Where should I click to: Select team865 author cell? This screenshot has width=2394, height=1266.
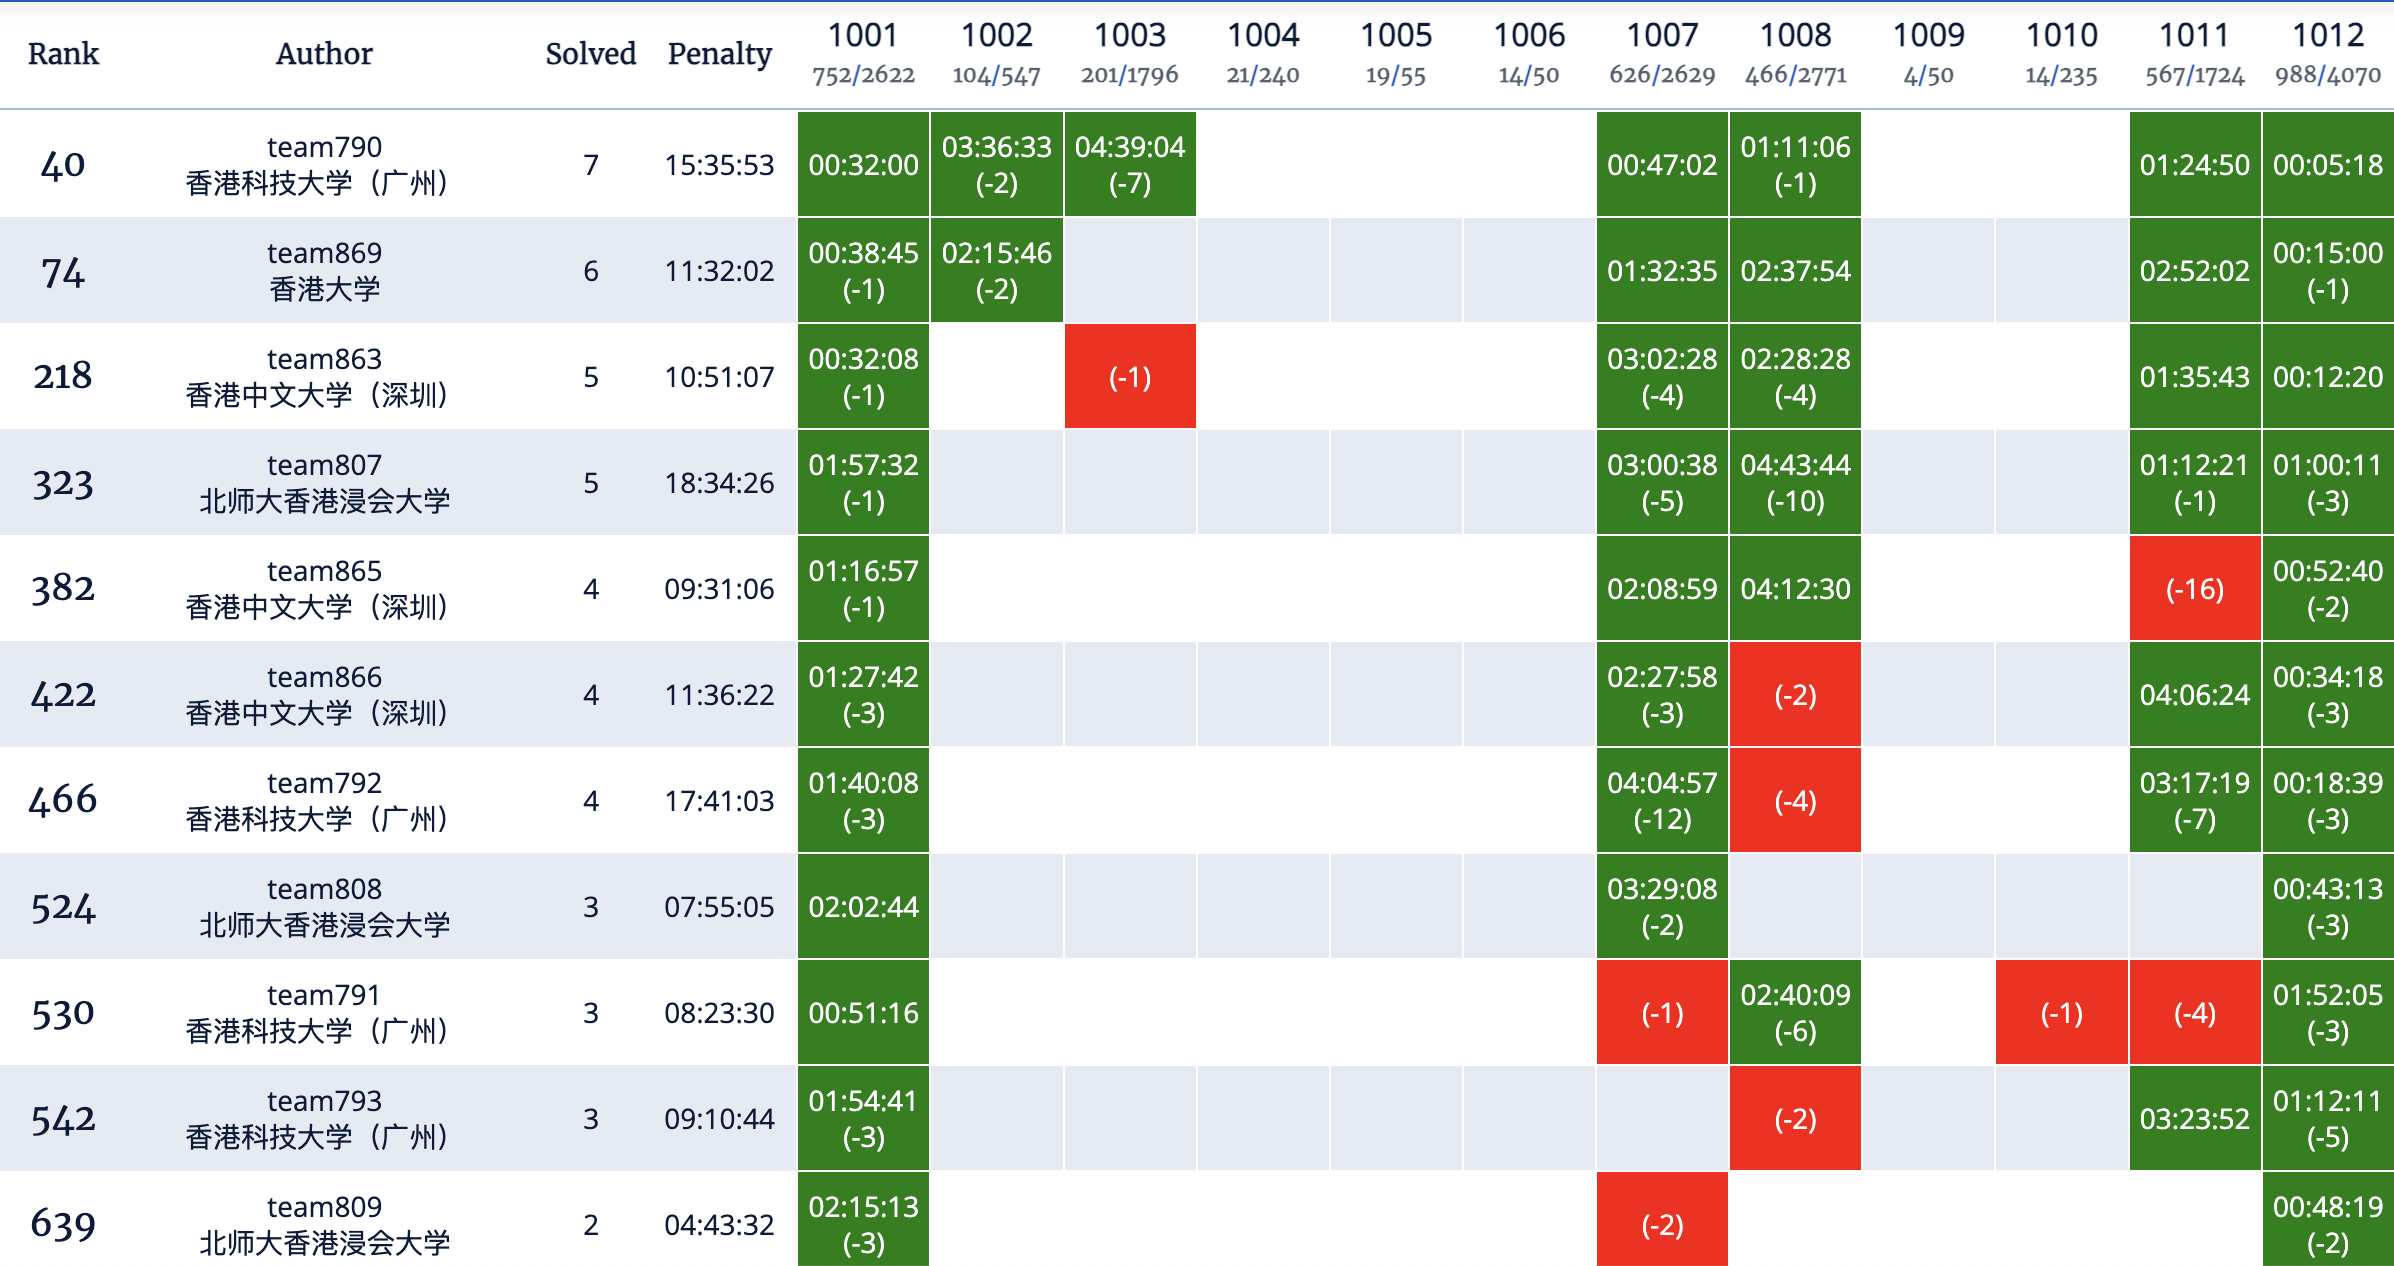[324, 588]
